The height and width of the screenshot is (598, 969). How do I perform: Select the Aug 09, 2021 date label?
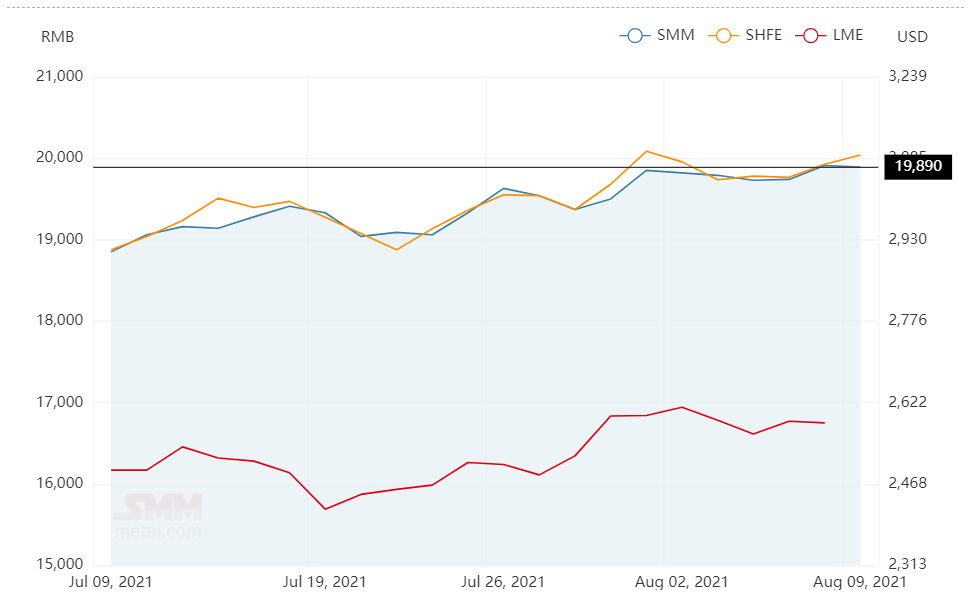point(860,582)
